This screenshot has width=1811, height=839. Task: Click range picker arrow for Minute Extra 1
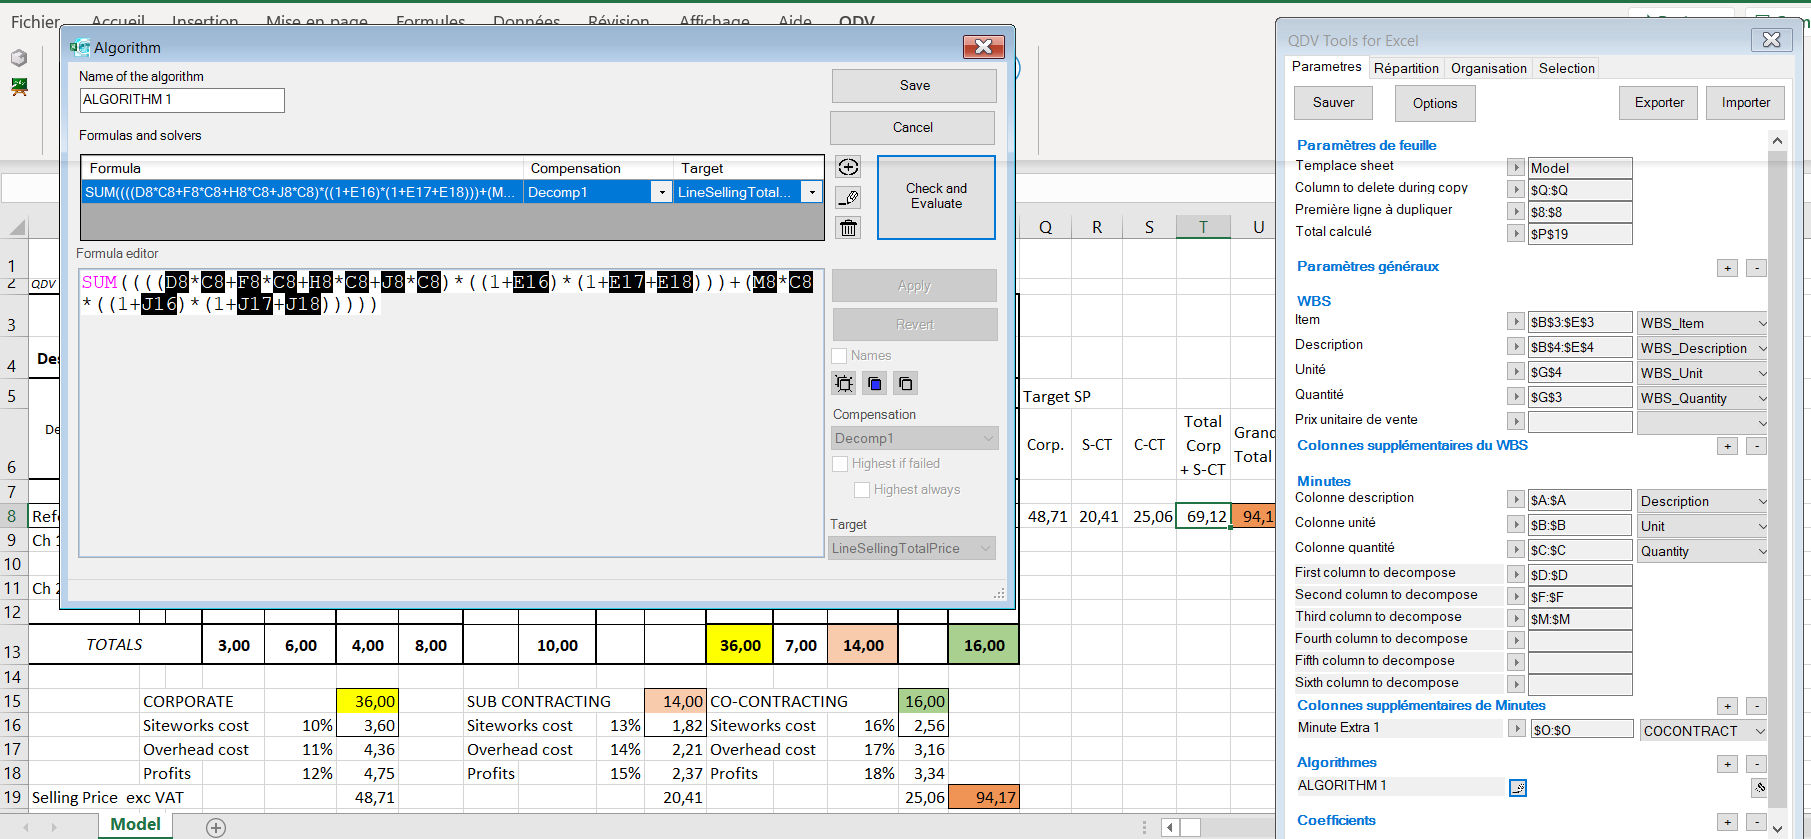pos(1518,730)
